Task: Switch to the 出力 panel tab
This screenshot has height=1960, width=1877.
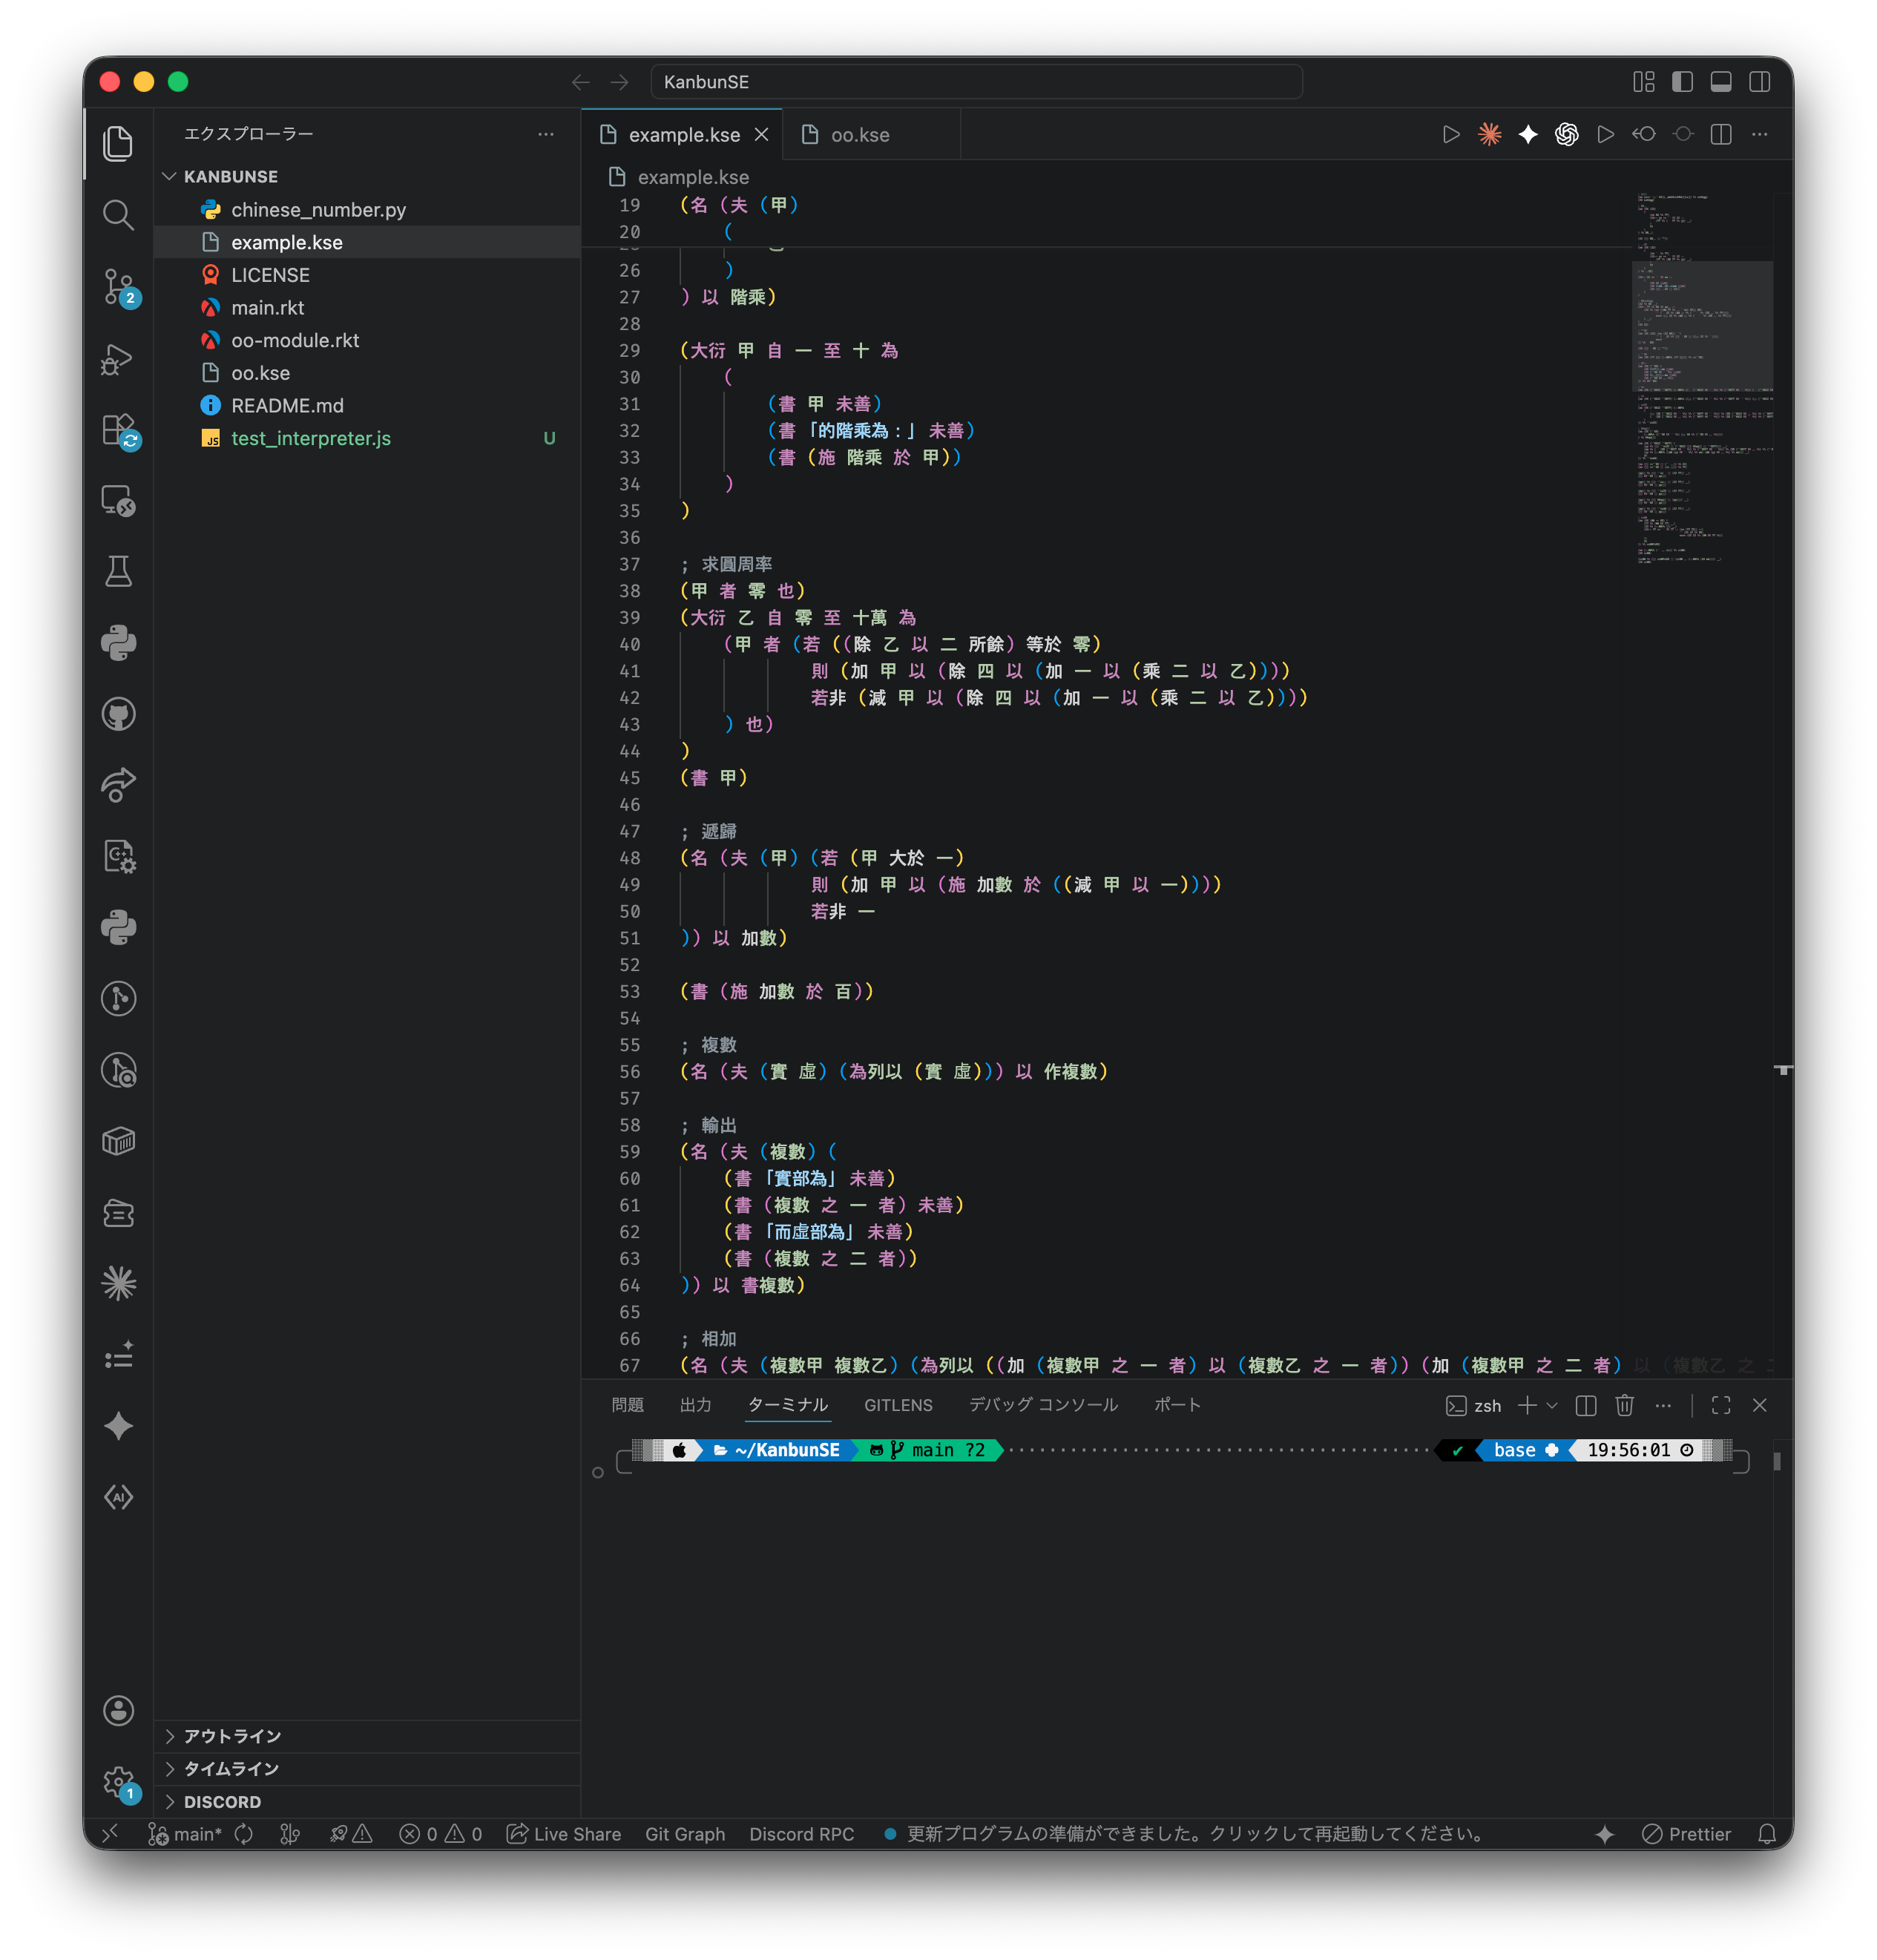Action: (x=695, y=1405)
